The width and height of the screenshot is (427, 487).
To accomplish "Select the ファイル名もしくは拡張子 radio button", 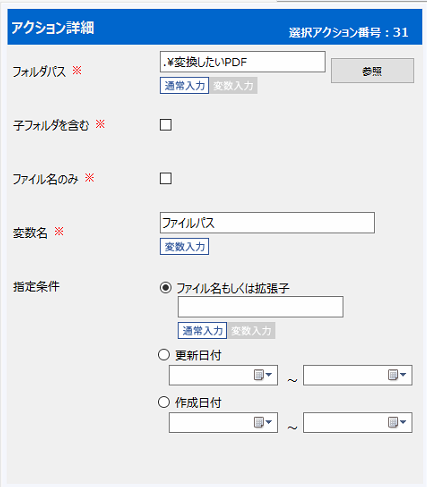I will [x=166, y=288].
